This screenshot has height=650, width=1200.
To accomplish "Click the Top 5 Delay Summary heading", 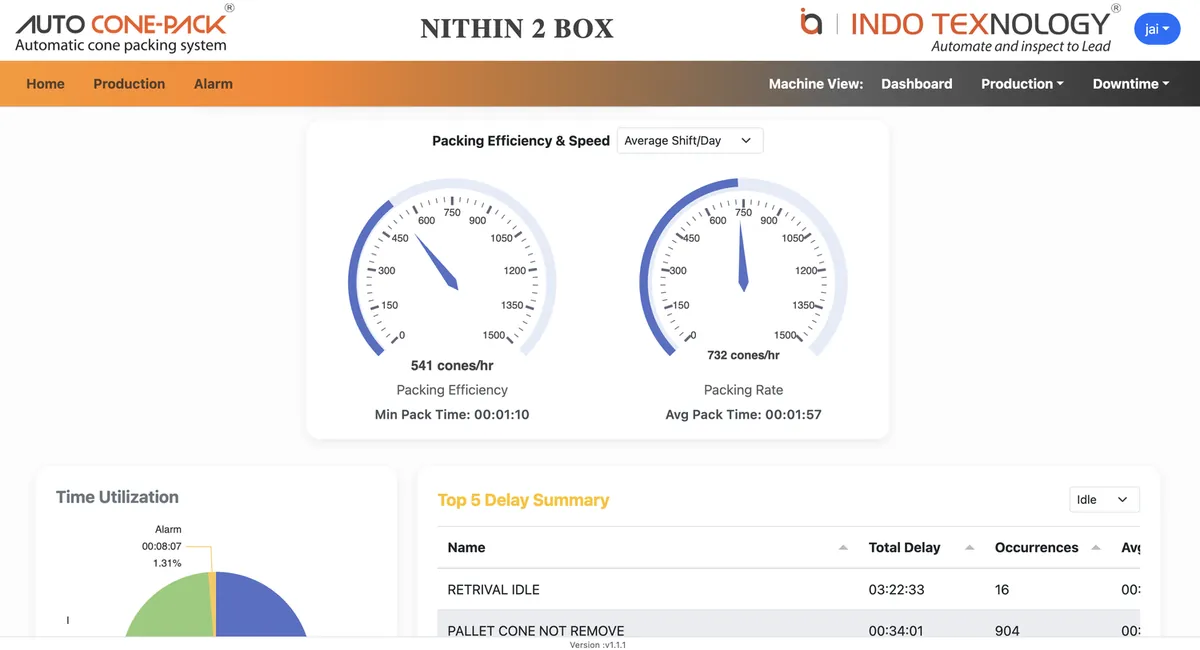I will (523, 500).
